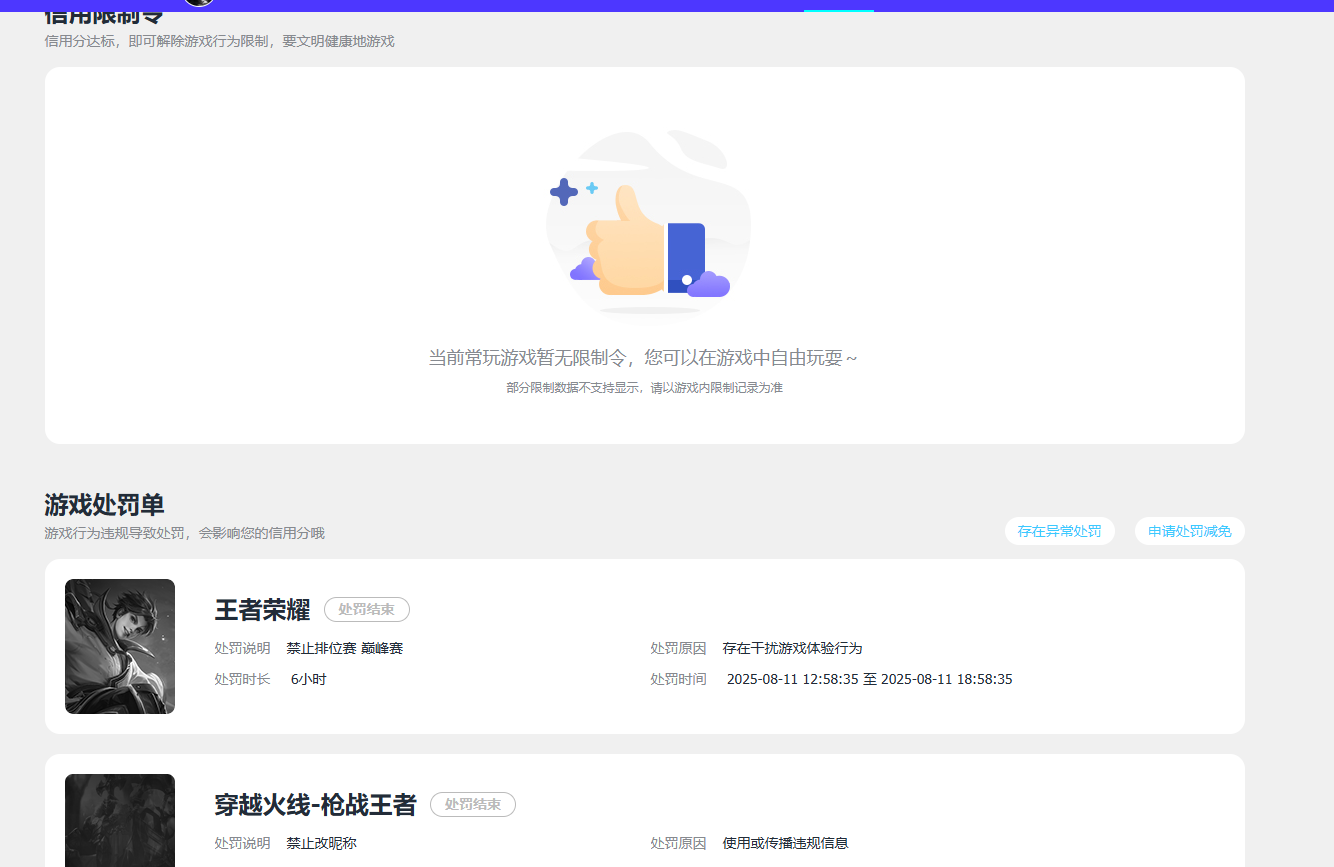Screen dimensions: 1334x867
Task: Click the 处罚结束 badge beside 王者荣耀
Action: [x=367, y=609]
